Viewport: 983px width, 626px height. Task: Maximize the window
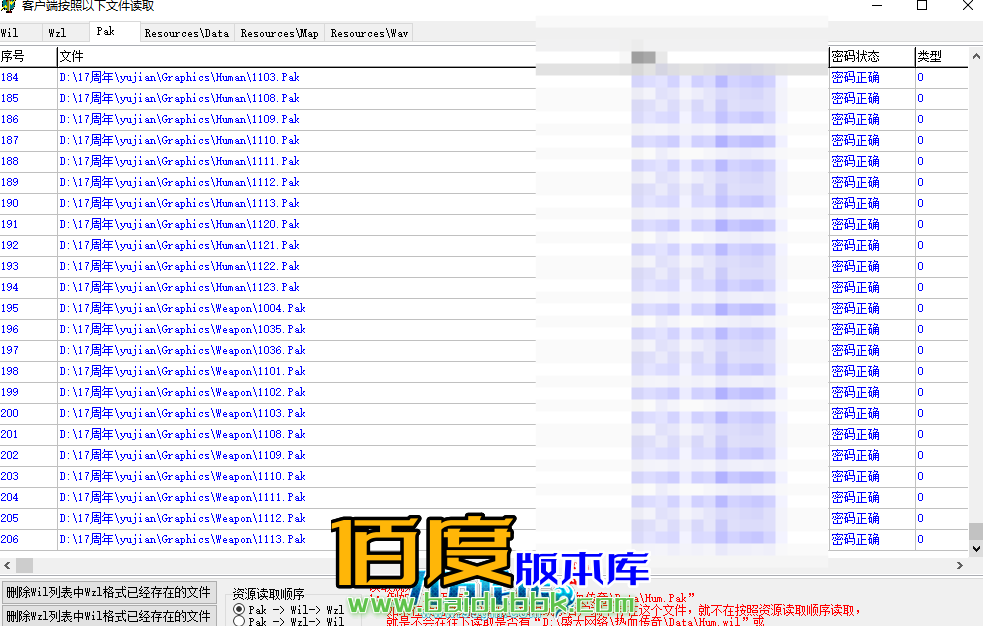[921, 6]
